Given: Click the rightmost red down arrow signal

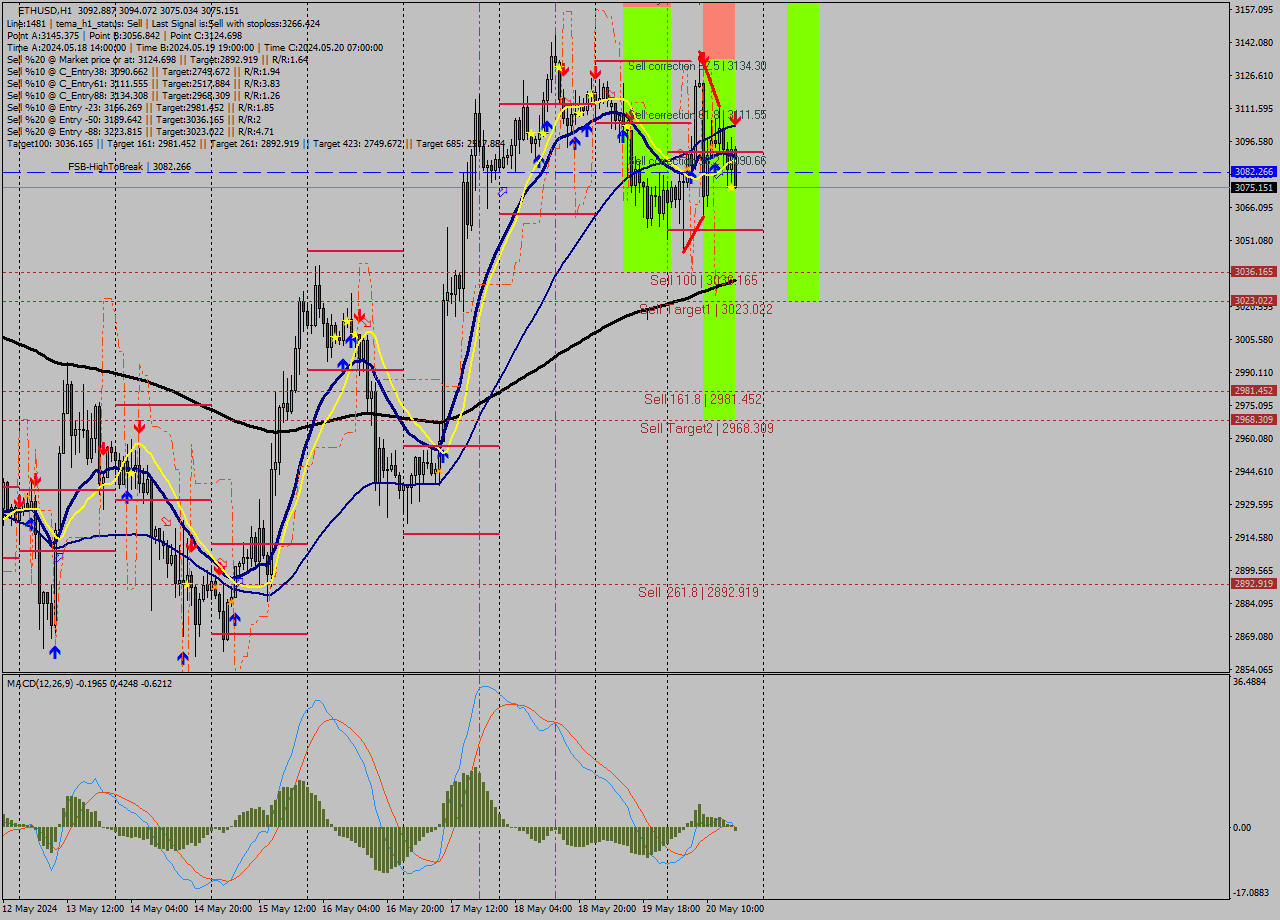Looking at the screenshot, I should pyautogui.click(x=735, y=118).
